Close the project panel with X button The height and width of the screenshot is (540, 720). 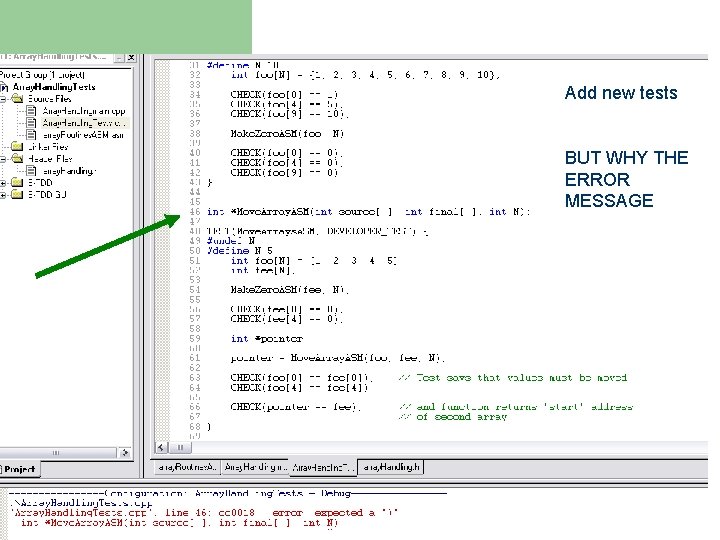click(131, 57)
